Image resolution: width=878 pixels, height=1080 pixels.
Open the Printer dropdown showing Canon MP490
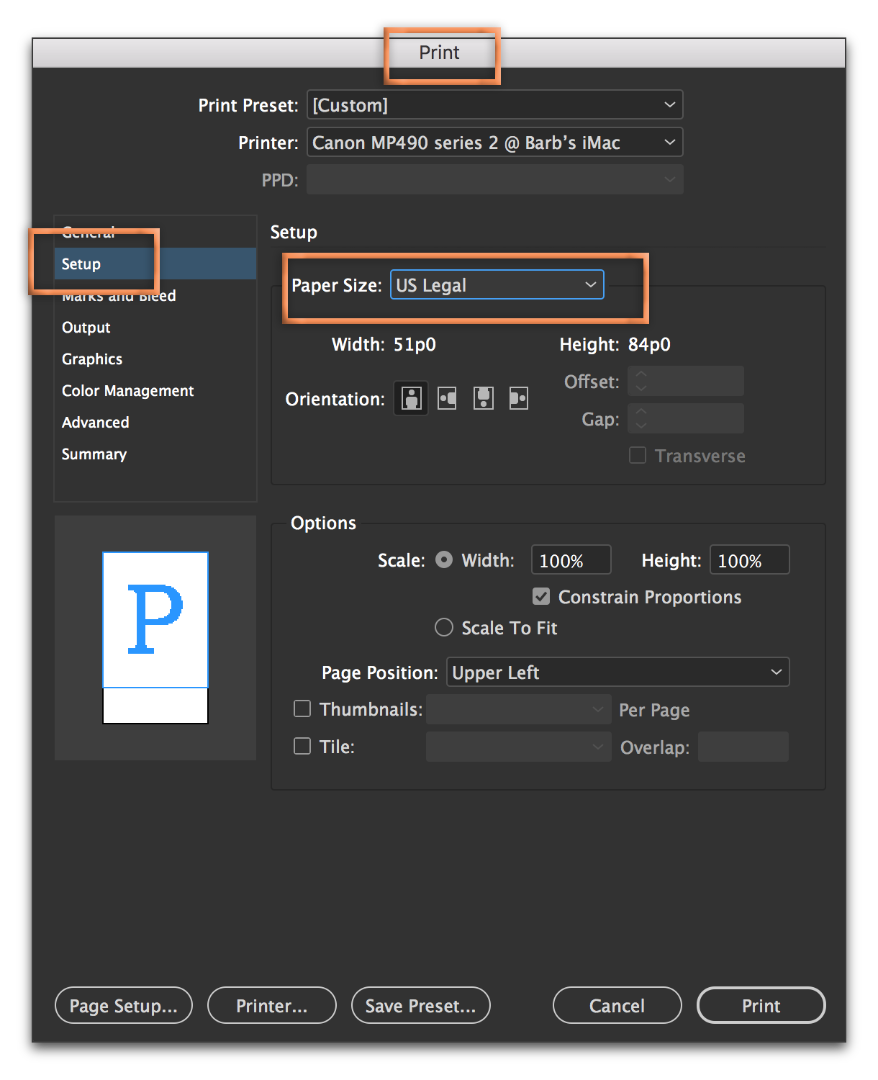[x=494, y=143]
